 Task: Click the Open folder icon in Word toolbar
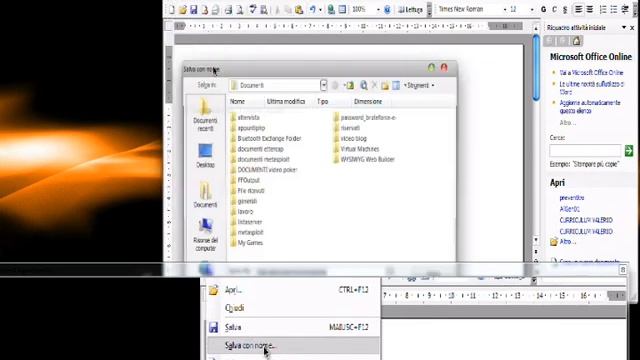click(182, 9)
